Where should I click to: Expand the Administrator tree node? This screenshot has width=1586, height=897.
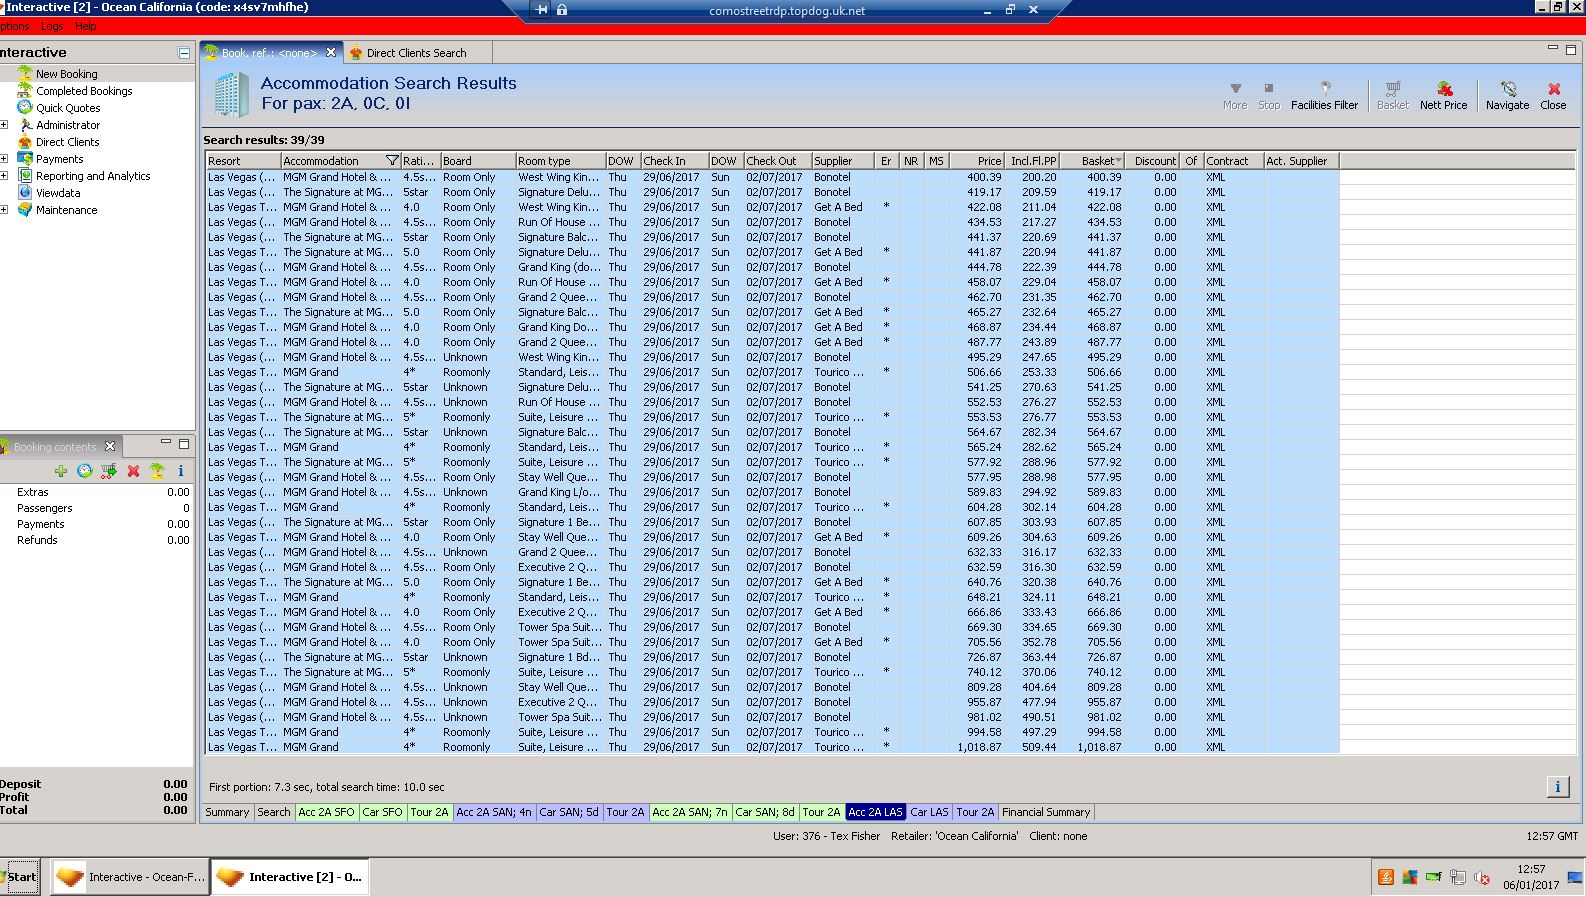tap(4, 125)
